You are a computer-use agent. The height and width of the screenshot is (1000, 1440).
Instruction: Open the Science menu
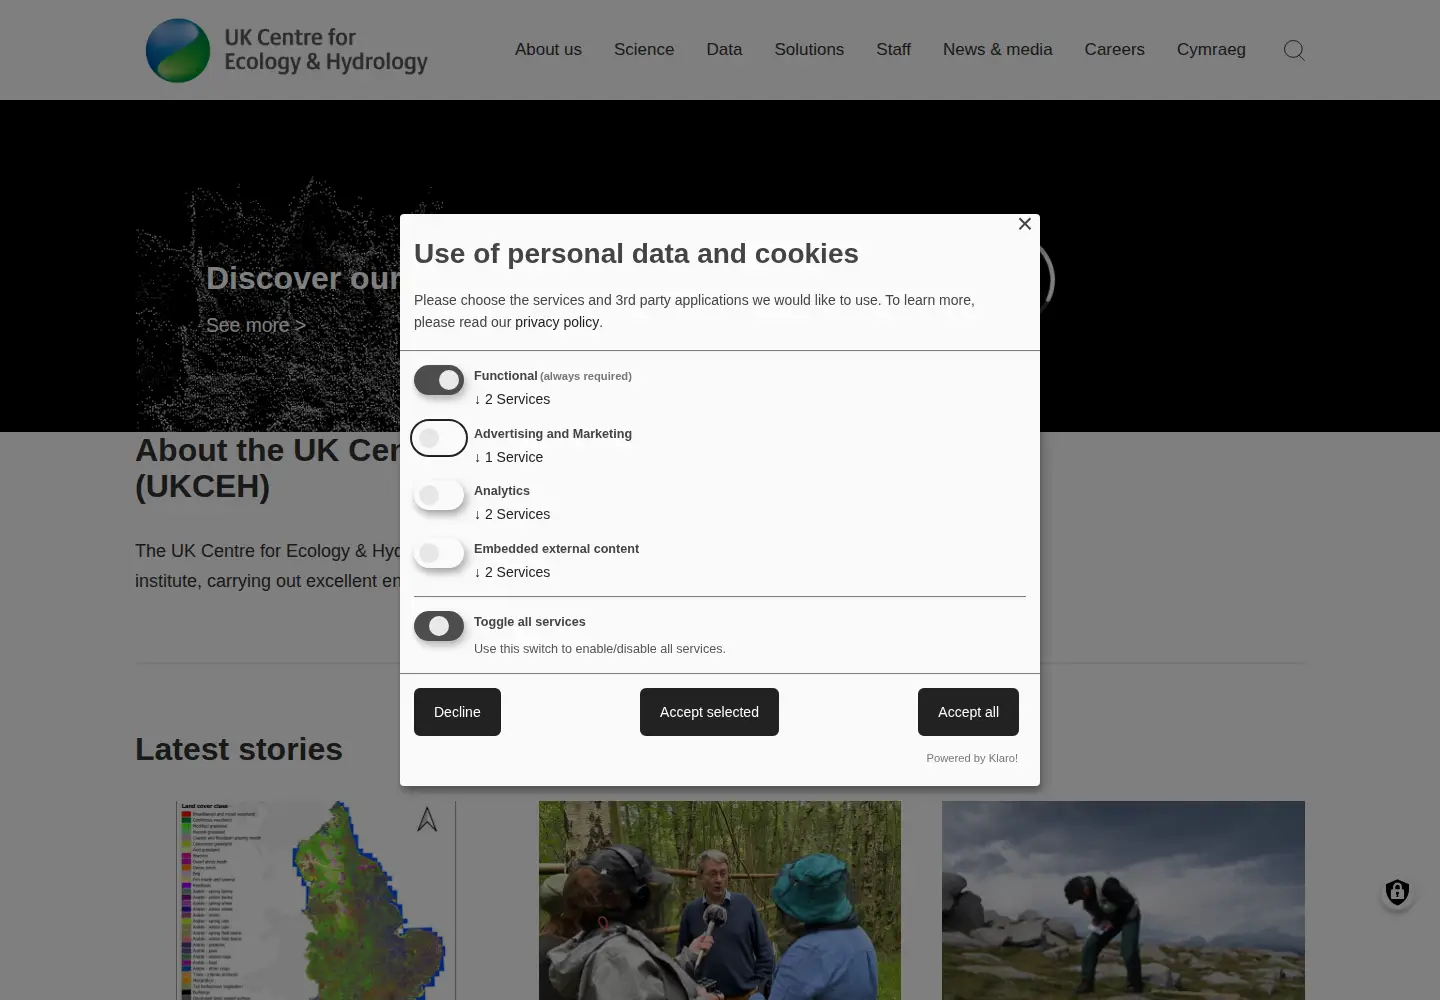click(644, 49)
